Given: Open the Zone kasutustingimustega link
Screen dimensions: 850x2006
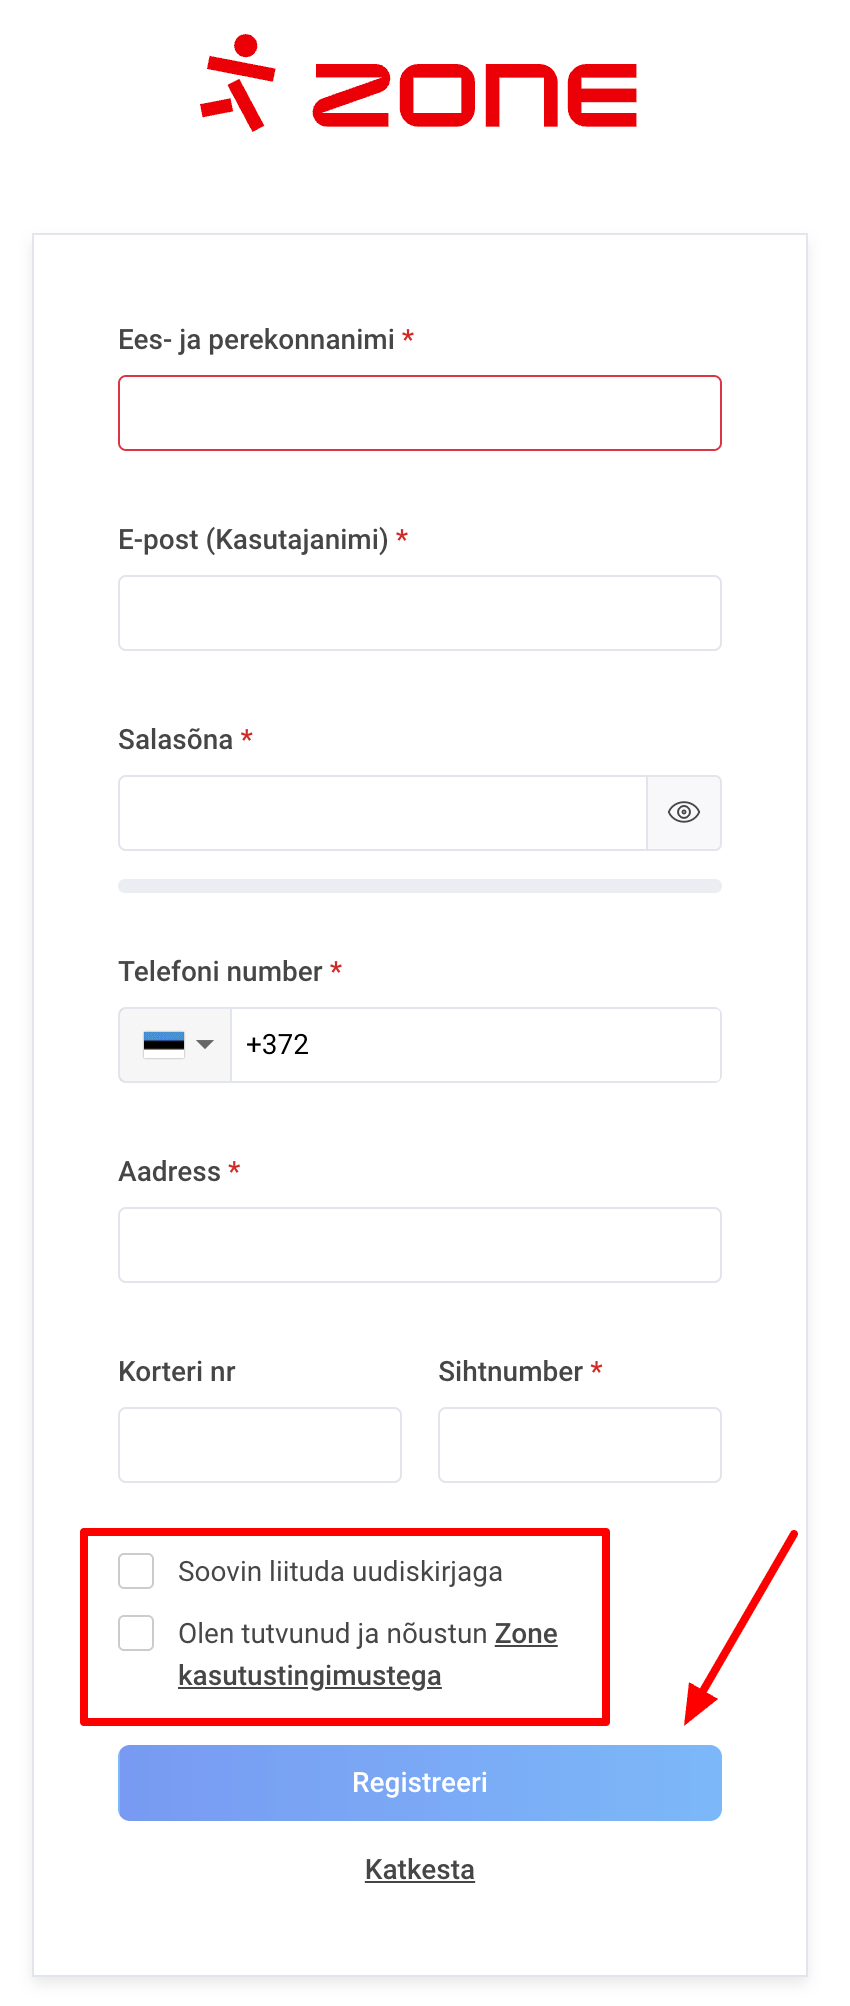Looking at the screenshot, I should click(x=310, y=1676).
